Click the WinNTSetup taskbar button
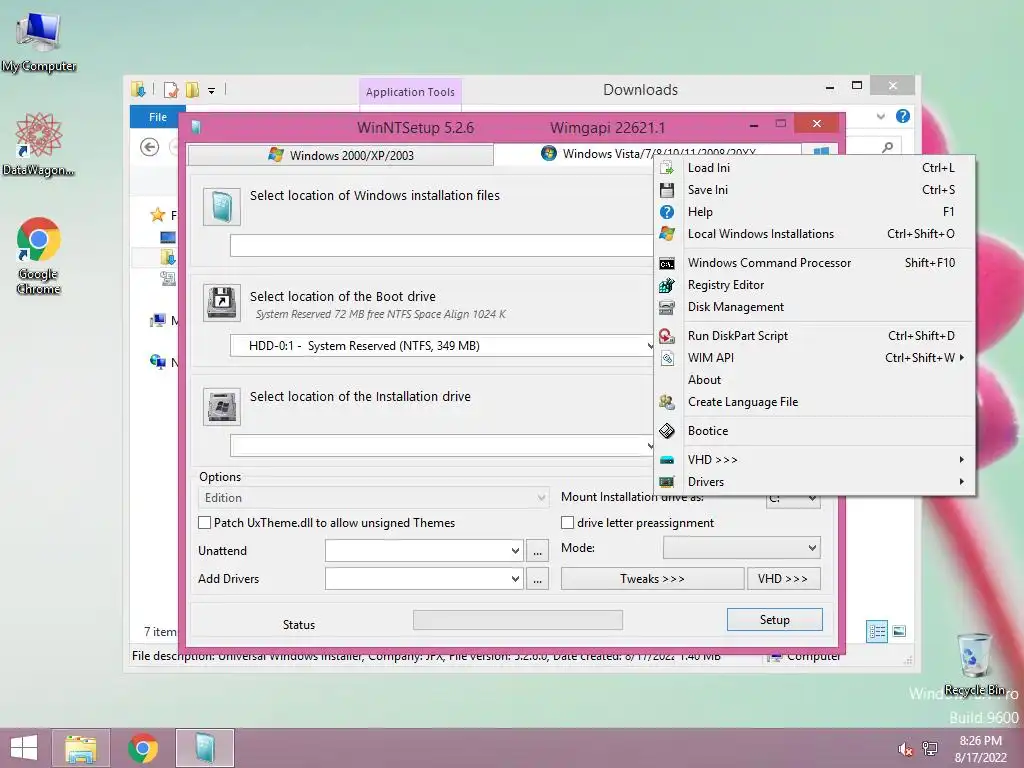The height and width of the screenshot is (768, 1024). coord(205,748)
